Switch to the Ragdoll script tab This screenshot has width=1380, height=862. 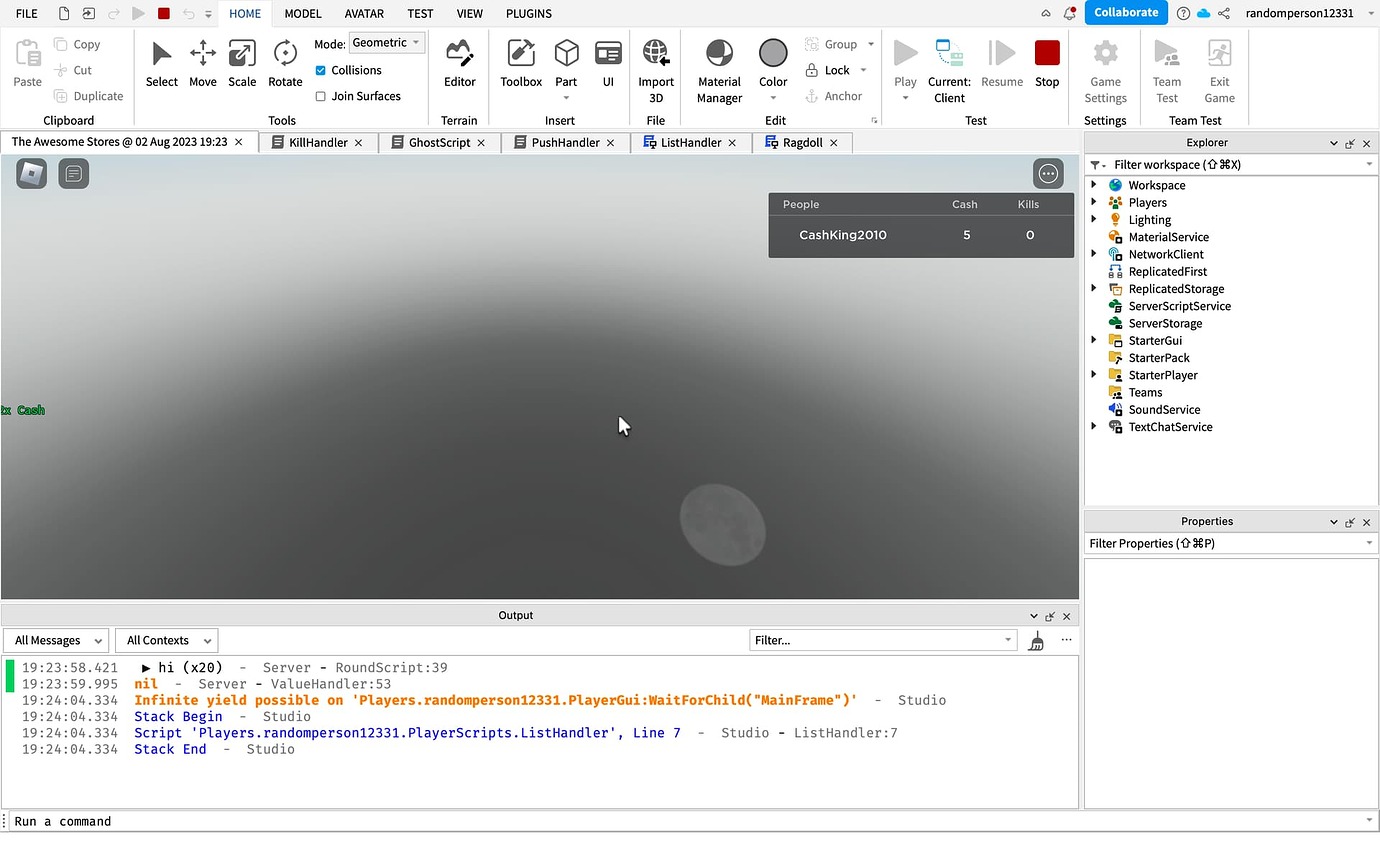click(x=802, y=143)
